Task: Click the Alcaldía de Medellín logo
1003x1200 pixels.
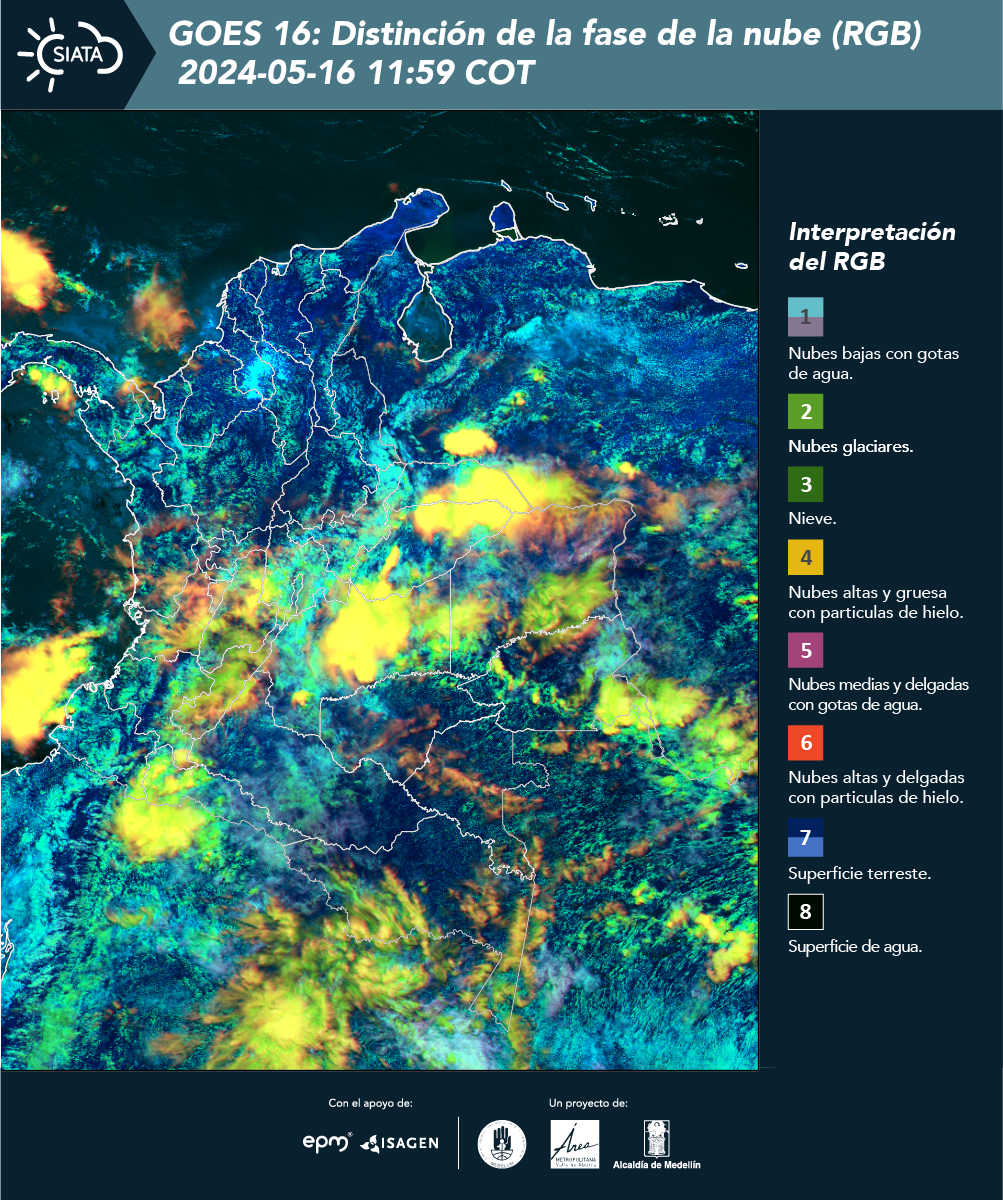Action: point(657,1144)
